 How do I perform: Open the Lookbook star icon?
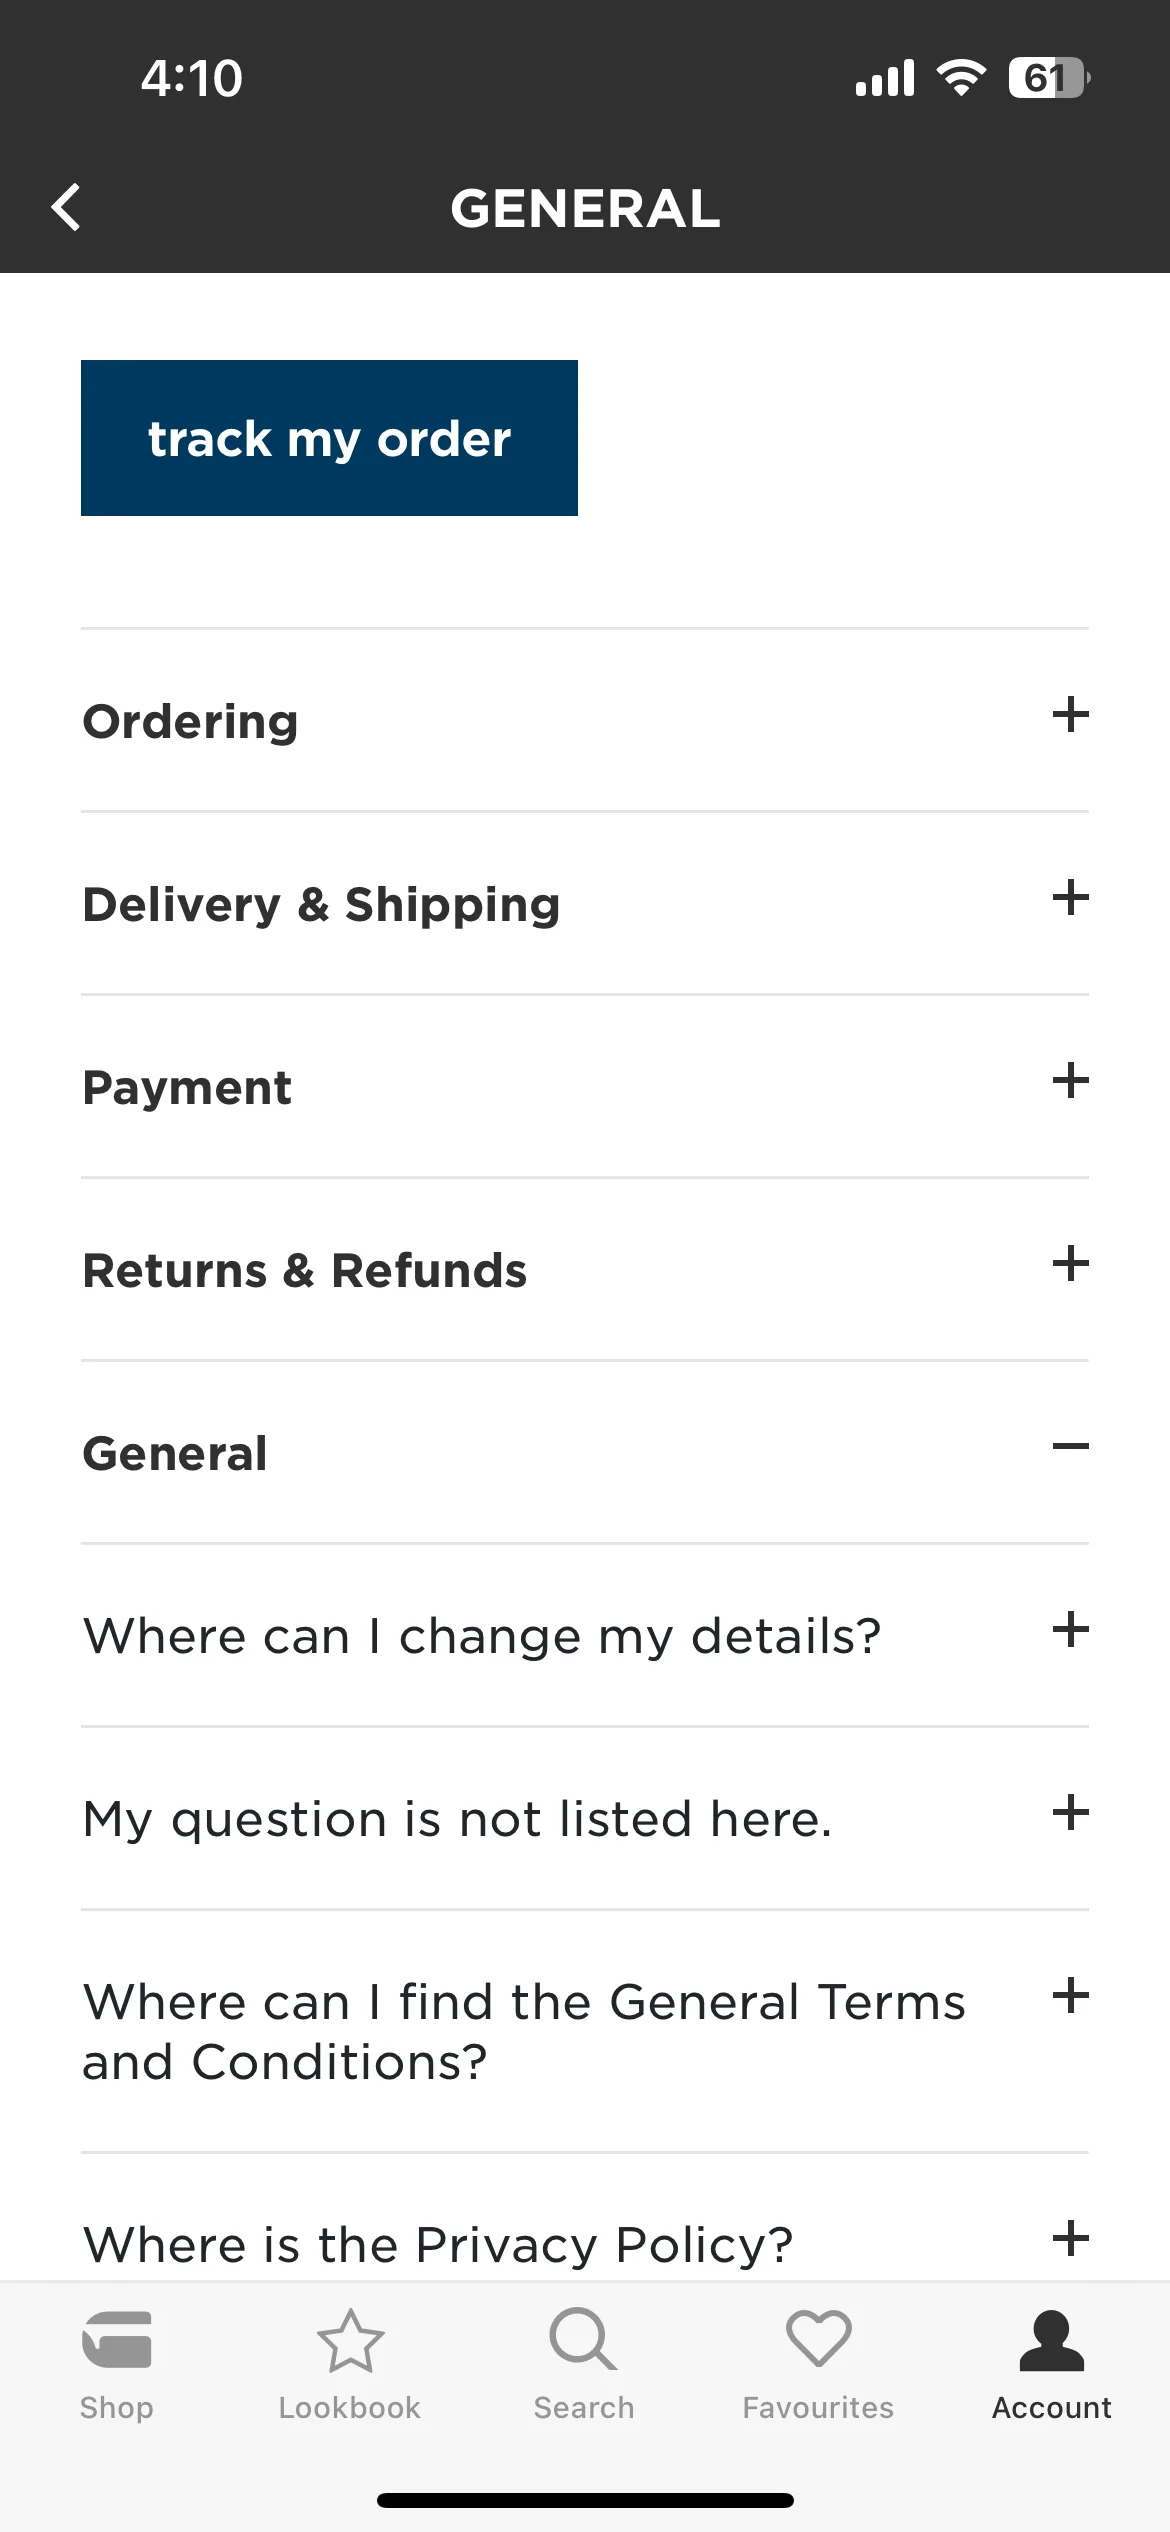[x=350, y=2340]
